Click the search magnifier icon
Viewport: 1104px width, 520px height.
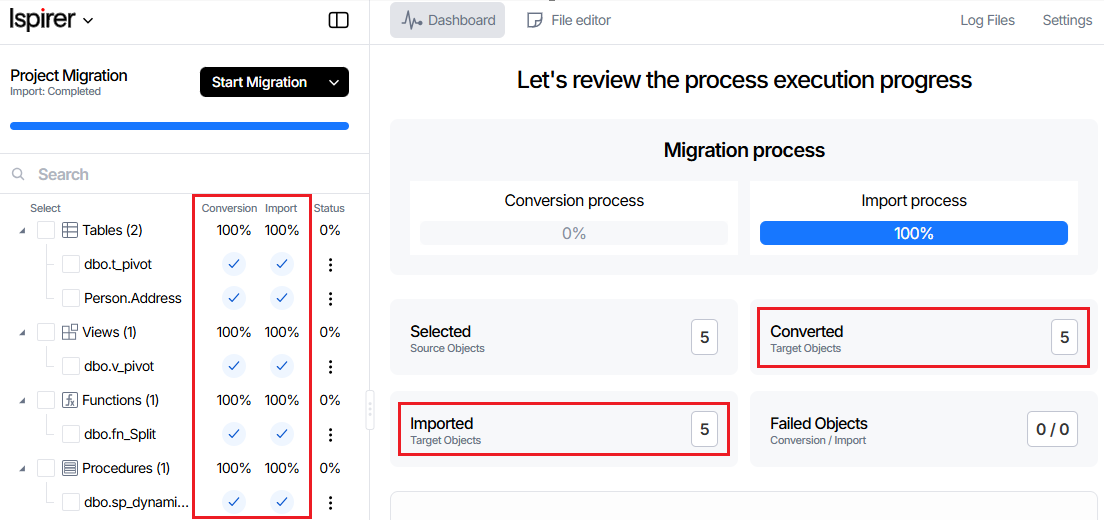point(18,174)
